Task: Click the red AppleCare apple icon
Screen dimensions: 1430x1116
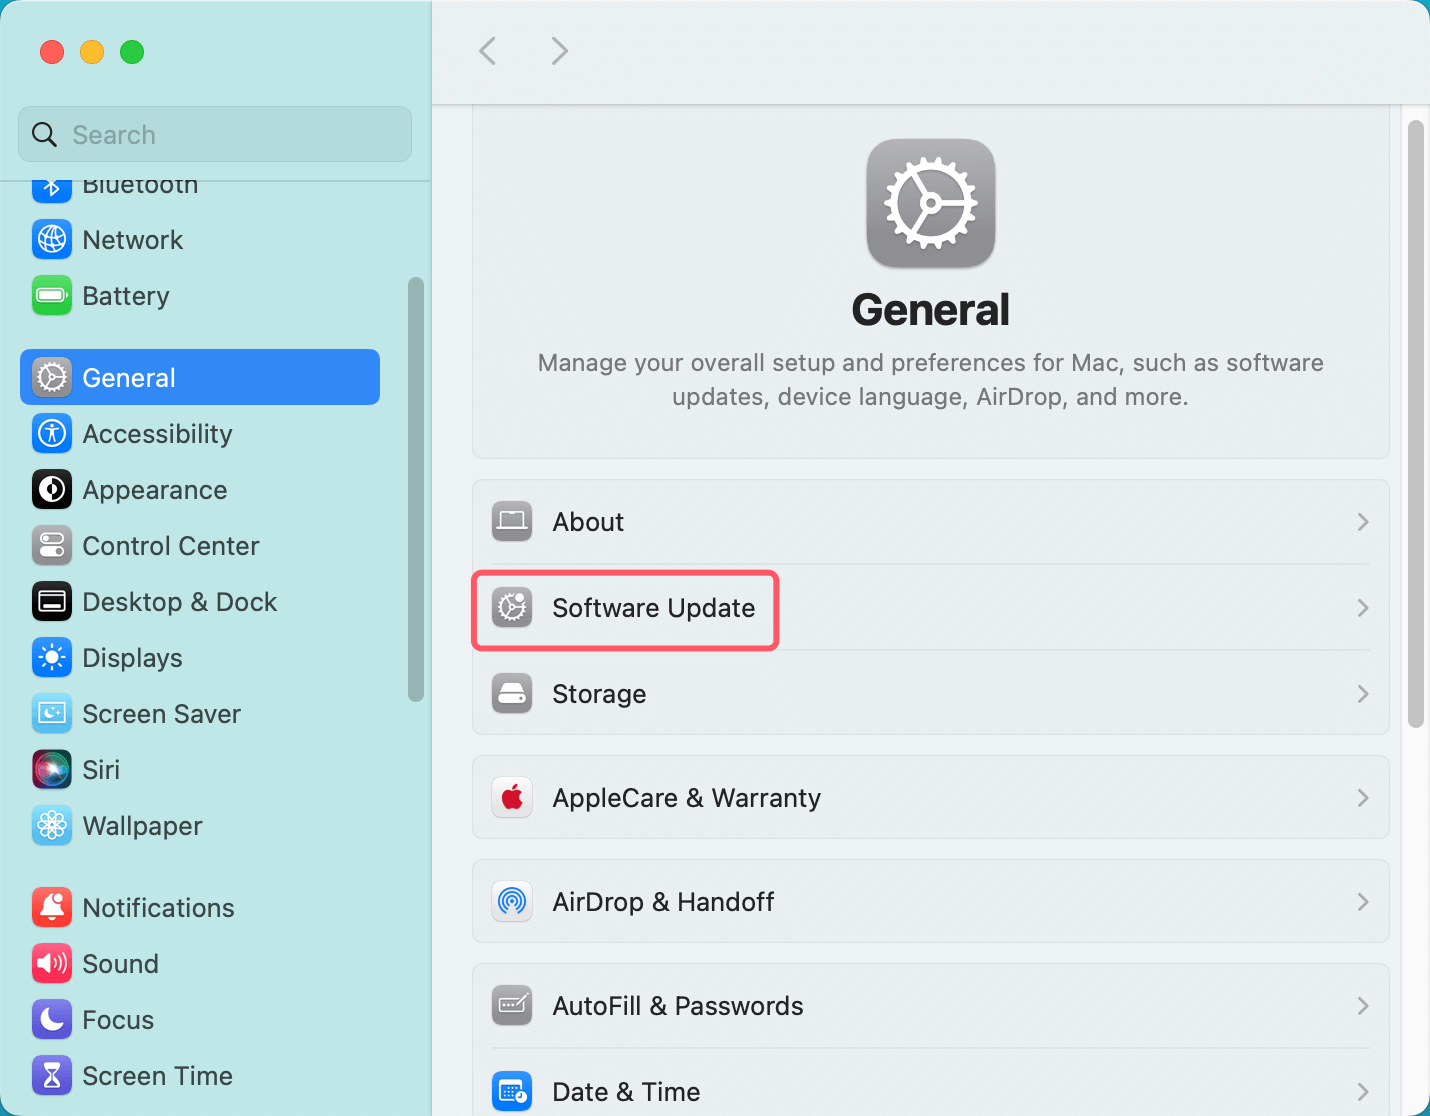Action: point(512,798)
